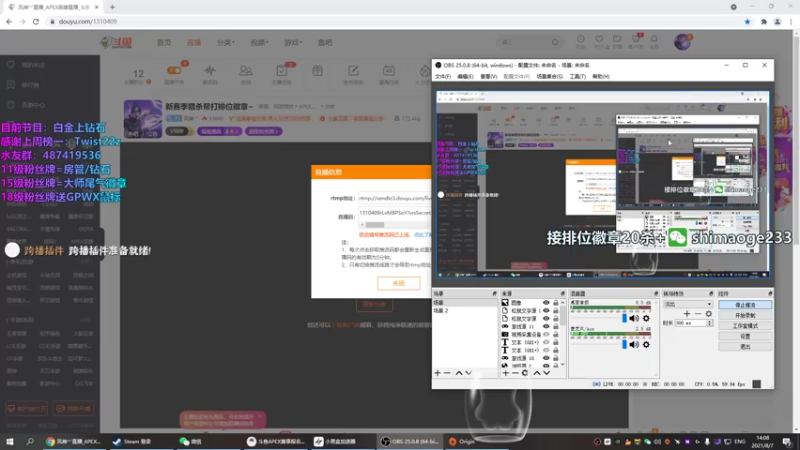Open the OBS View menu

point(489,77)
